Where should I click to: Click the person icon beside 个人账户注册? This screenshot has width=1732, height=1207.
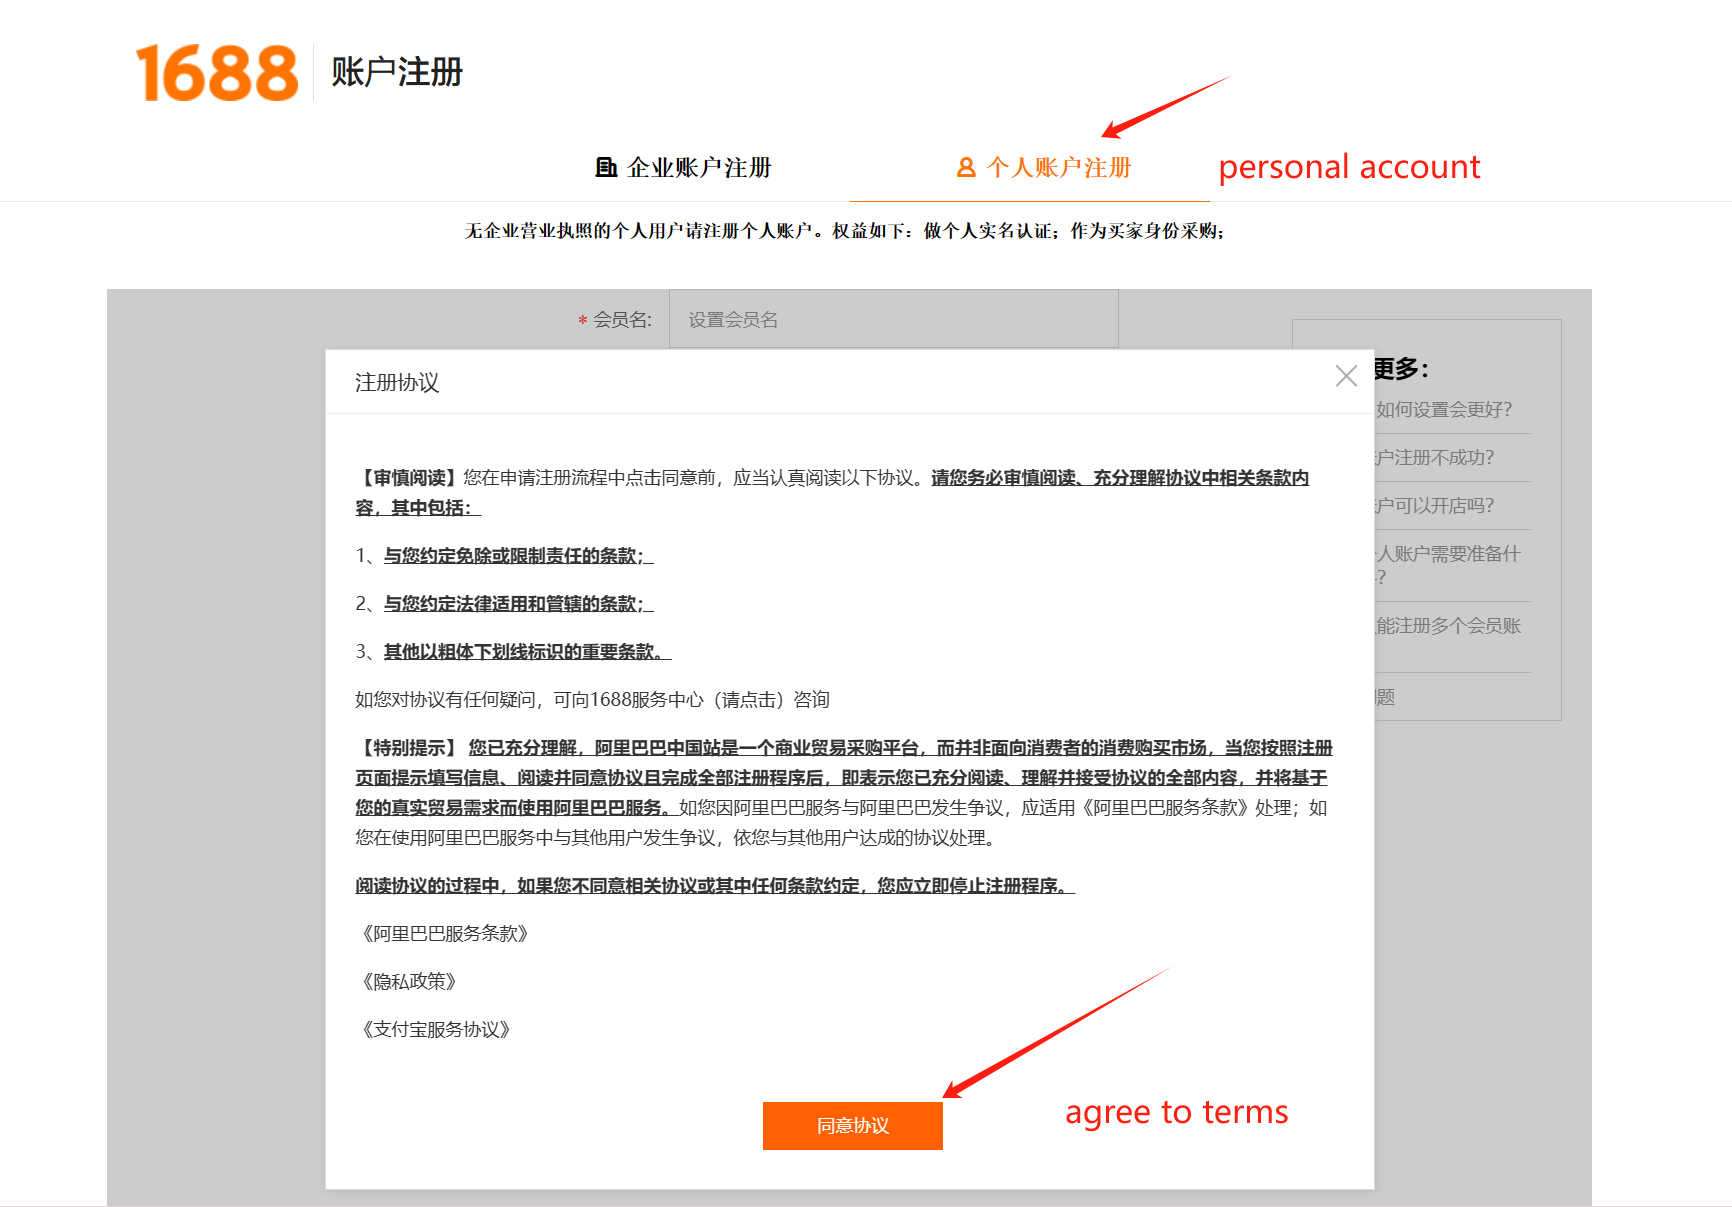[x=966, y=168]
